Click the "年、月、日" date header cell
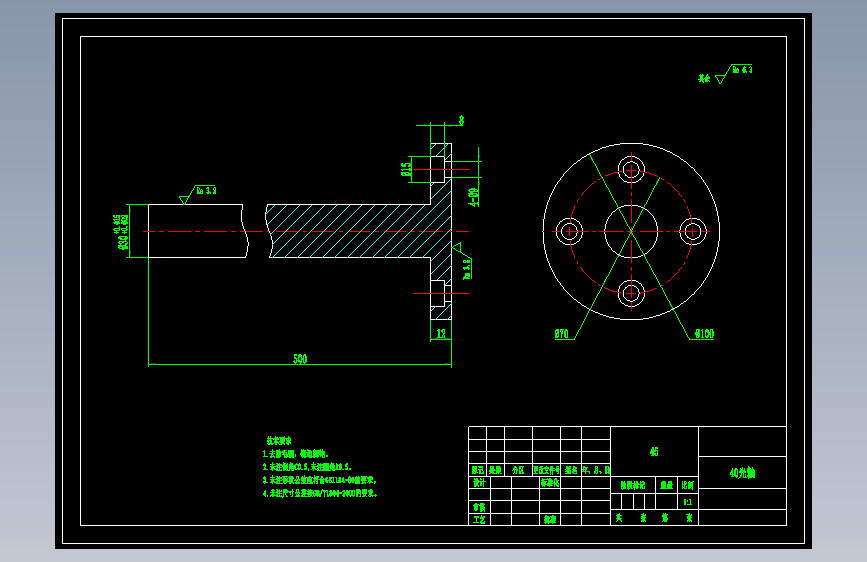Screen dimensions: 867x562 pos(596,470)
